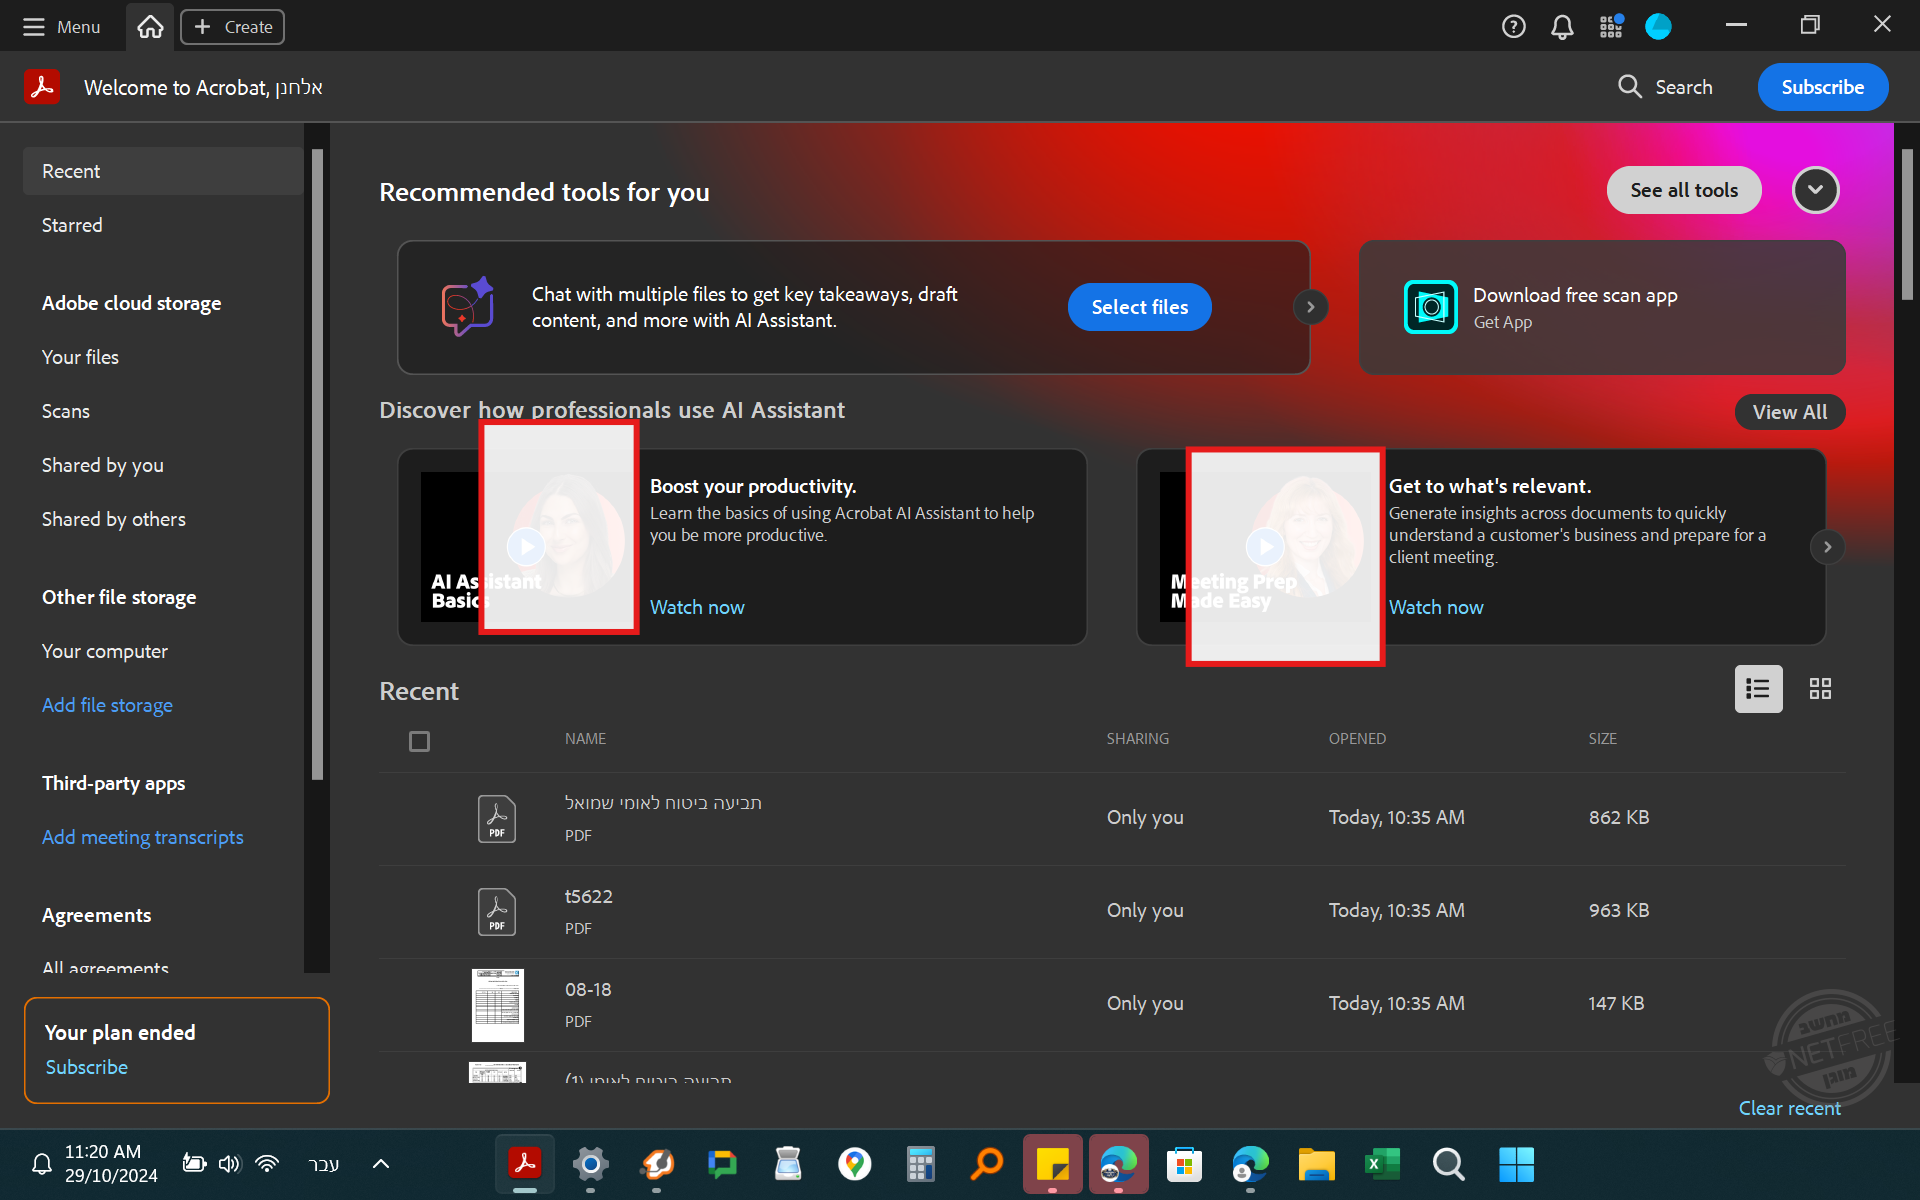Click the volume speaker tray icon

tap(230, 1163)
